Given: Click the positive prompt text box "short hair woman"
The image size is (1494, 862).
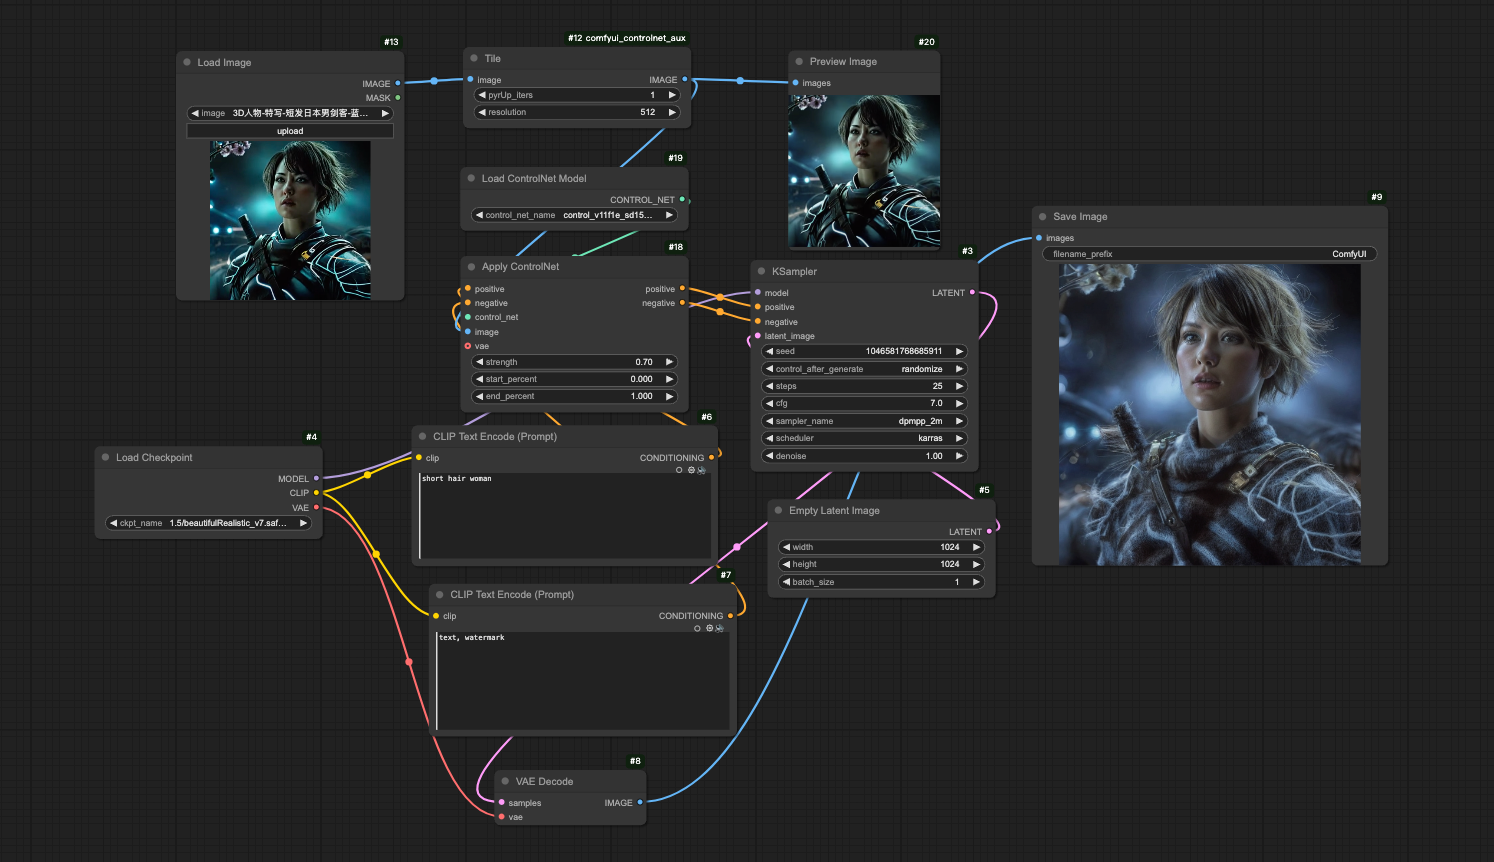Looking at the screenshot, I should coord(564,516).
